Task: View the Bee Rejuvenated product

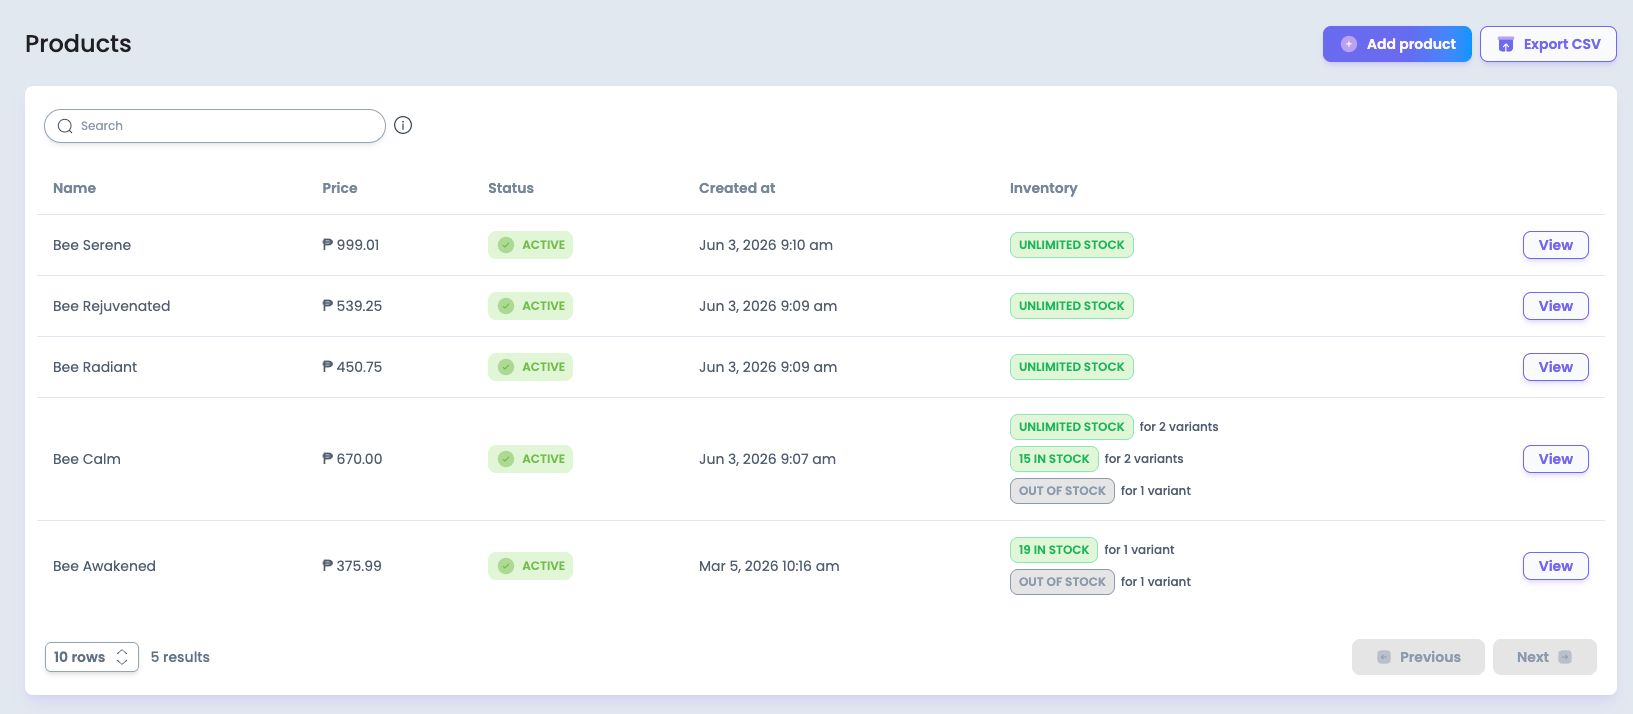Action: point(1555,306)
